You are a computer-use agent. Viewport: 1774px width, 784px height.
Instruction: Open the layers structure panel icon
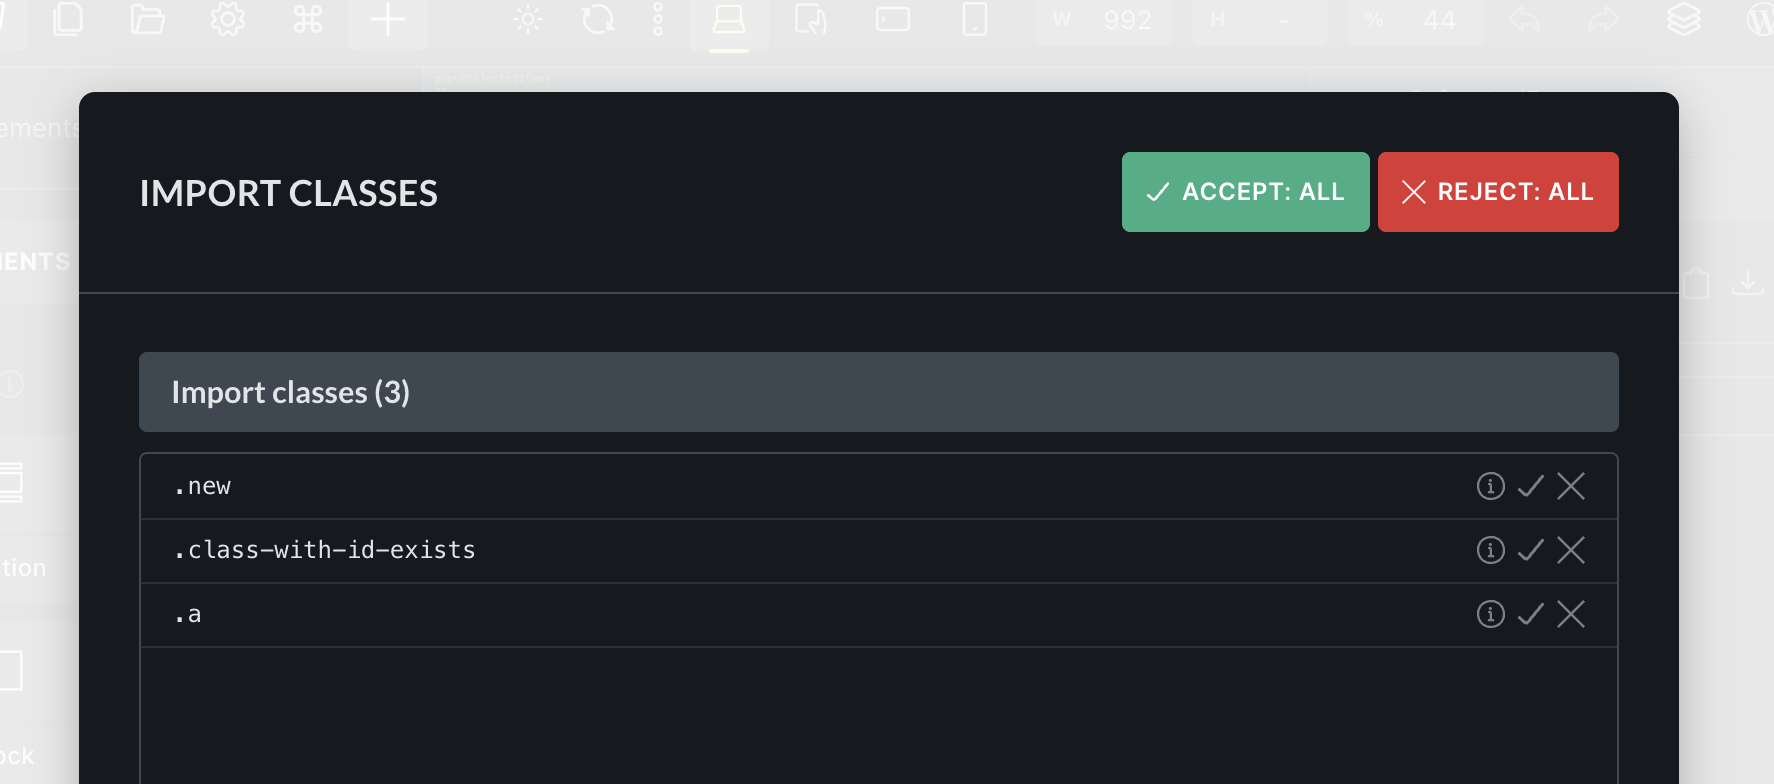tap(1684, 20)
